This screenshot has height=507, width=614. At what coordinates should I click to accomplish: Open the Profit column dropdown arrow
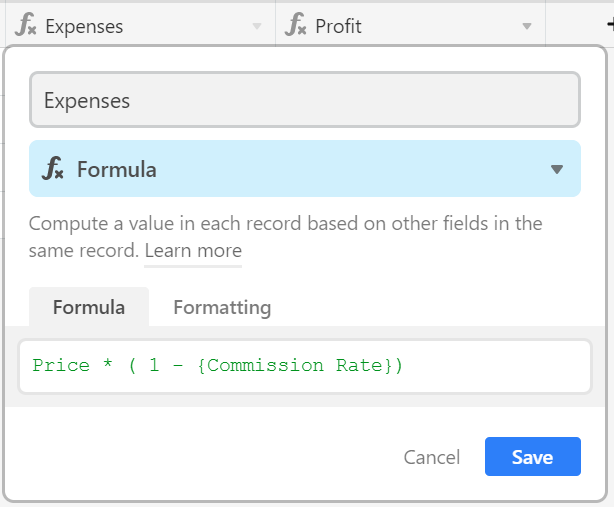tap(527, 26)
